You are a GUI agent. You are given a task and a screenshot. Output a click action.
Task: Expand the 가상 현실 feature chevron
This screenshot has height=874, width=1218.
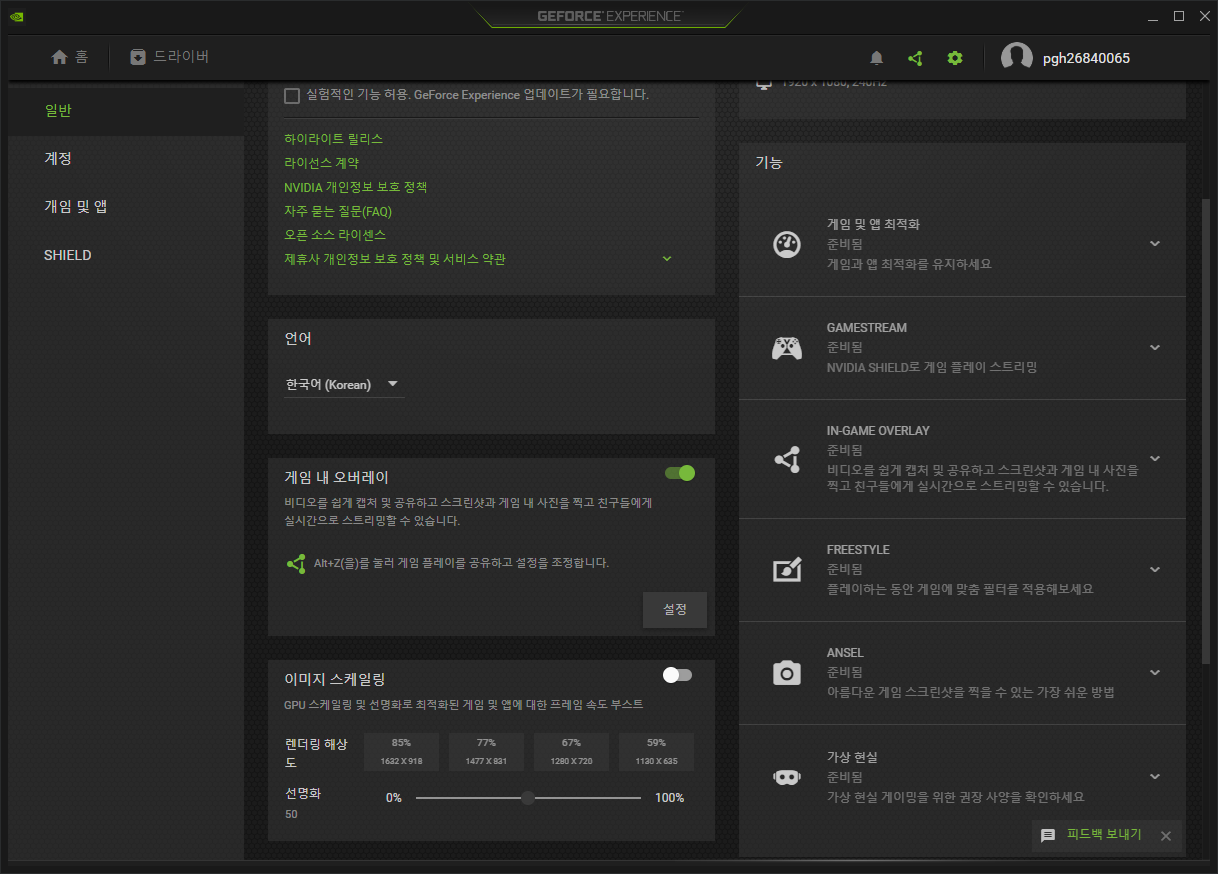click(x=1155, y=777)
